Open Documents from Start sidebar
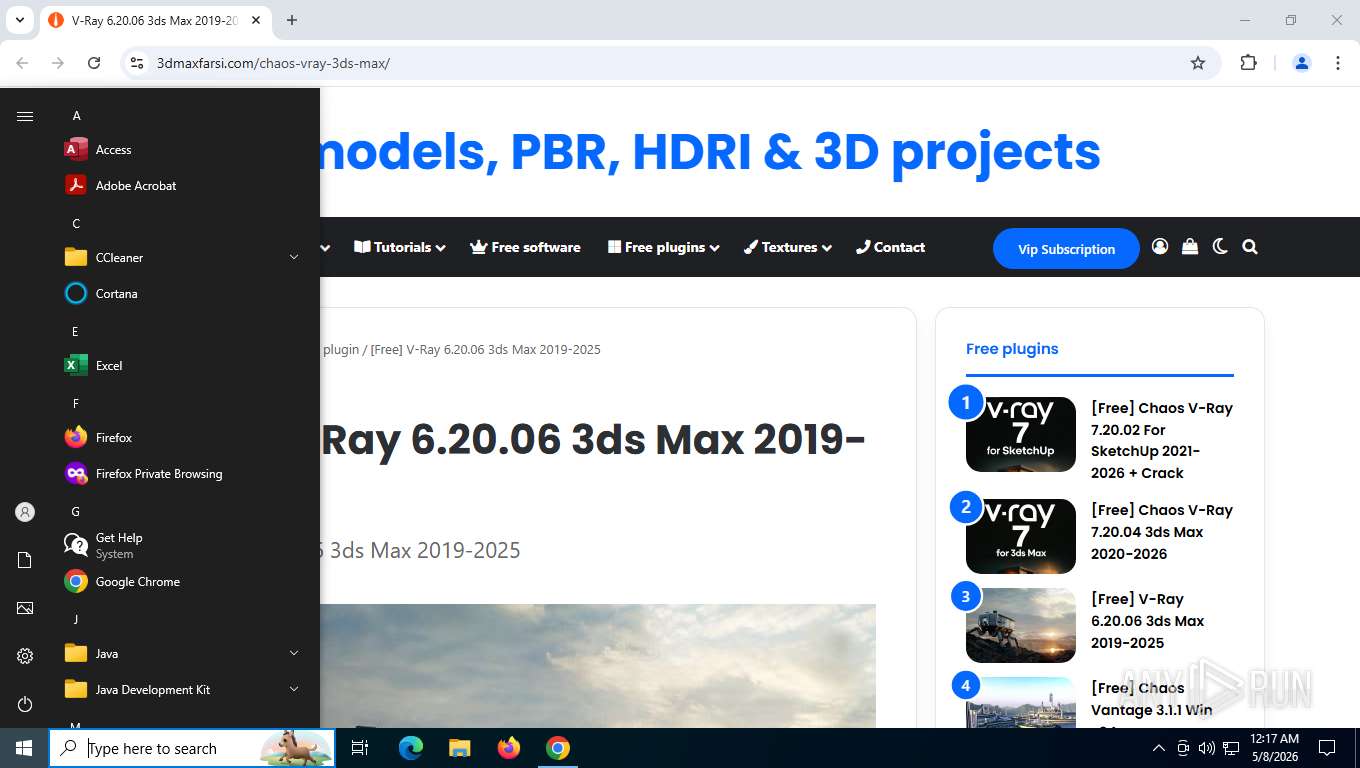This screenshot has height=768, width=1360. pos(25,560)
